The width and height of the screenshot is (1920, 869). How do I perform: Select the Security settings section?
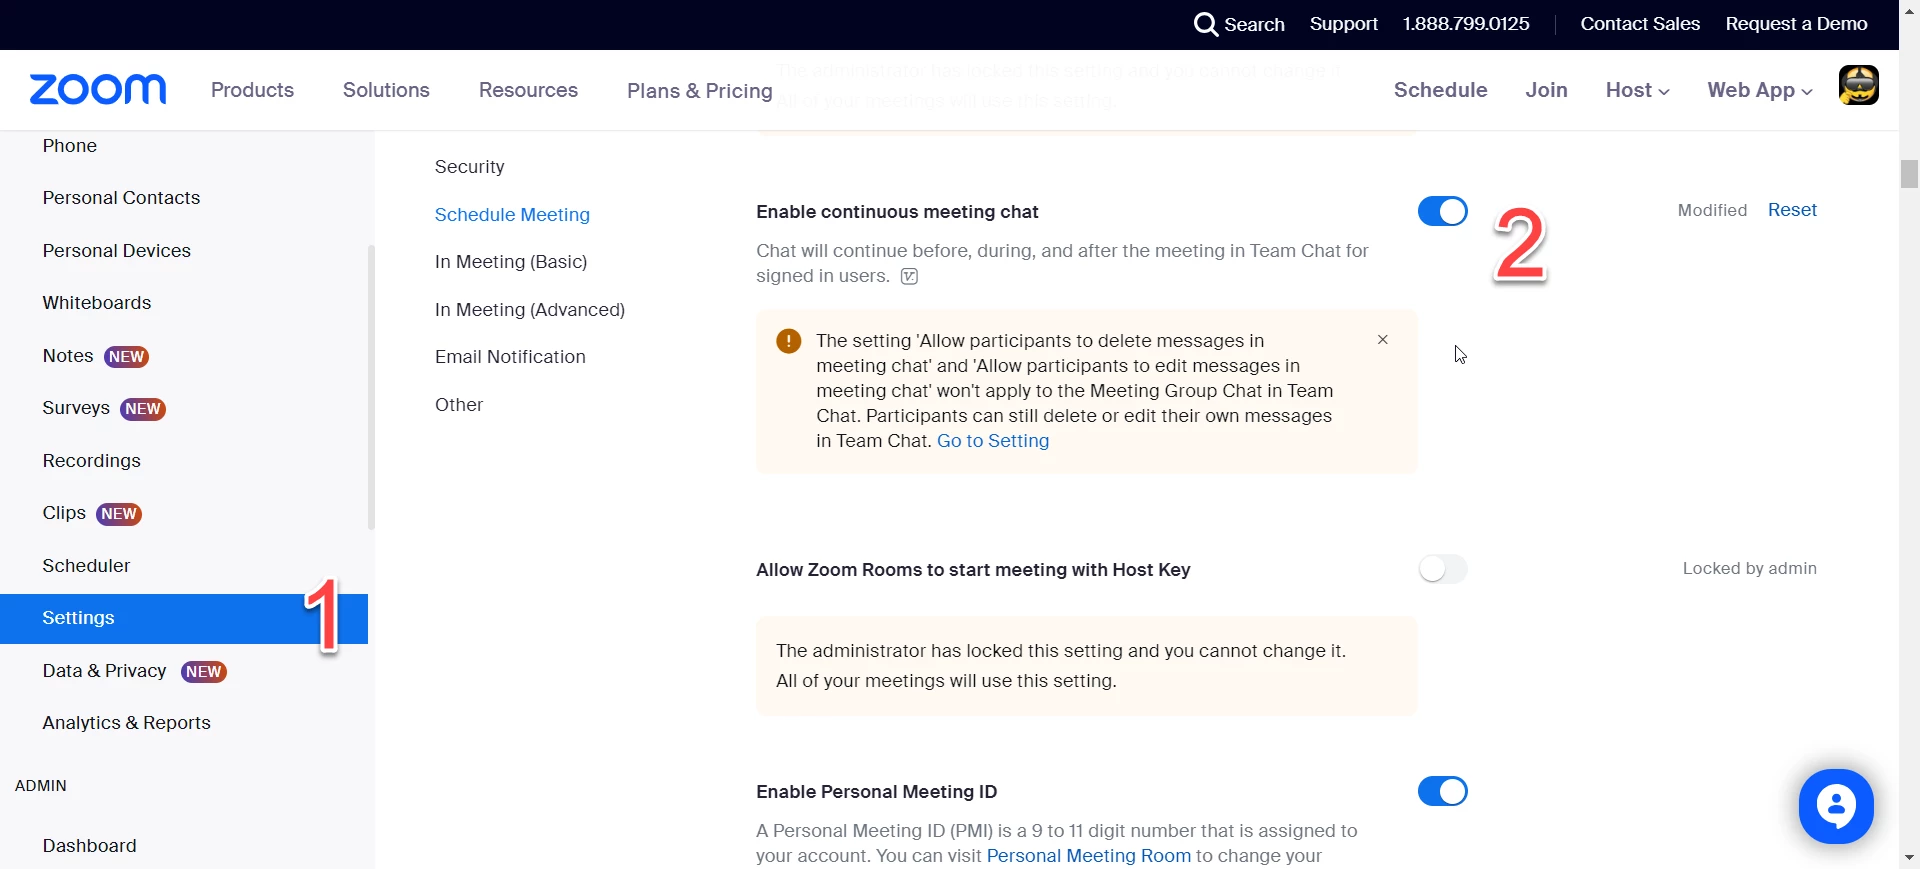click(x=469, y=167)
